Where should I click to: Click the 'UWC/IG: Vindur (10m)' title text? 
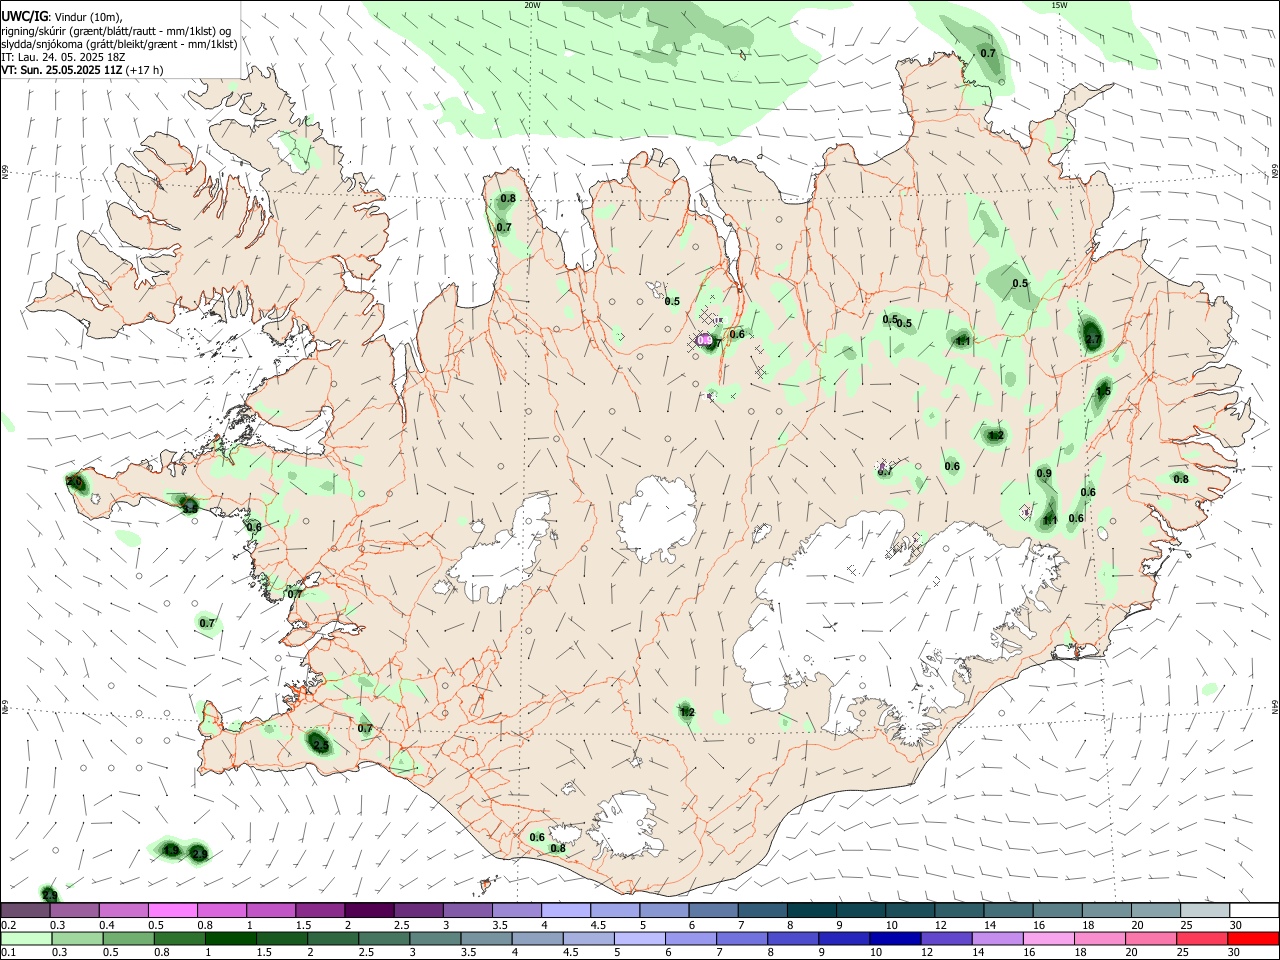click(62, 17)
